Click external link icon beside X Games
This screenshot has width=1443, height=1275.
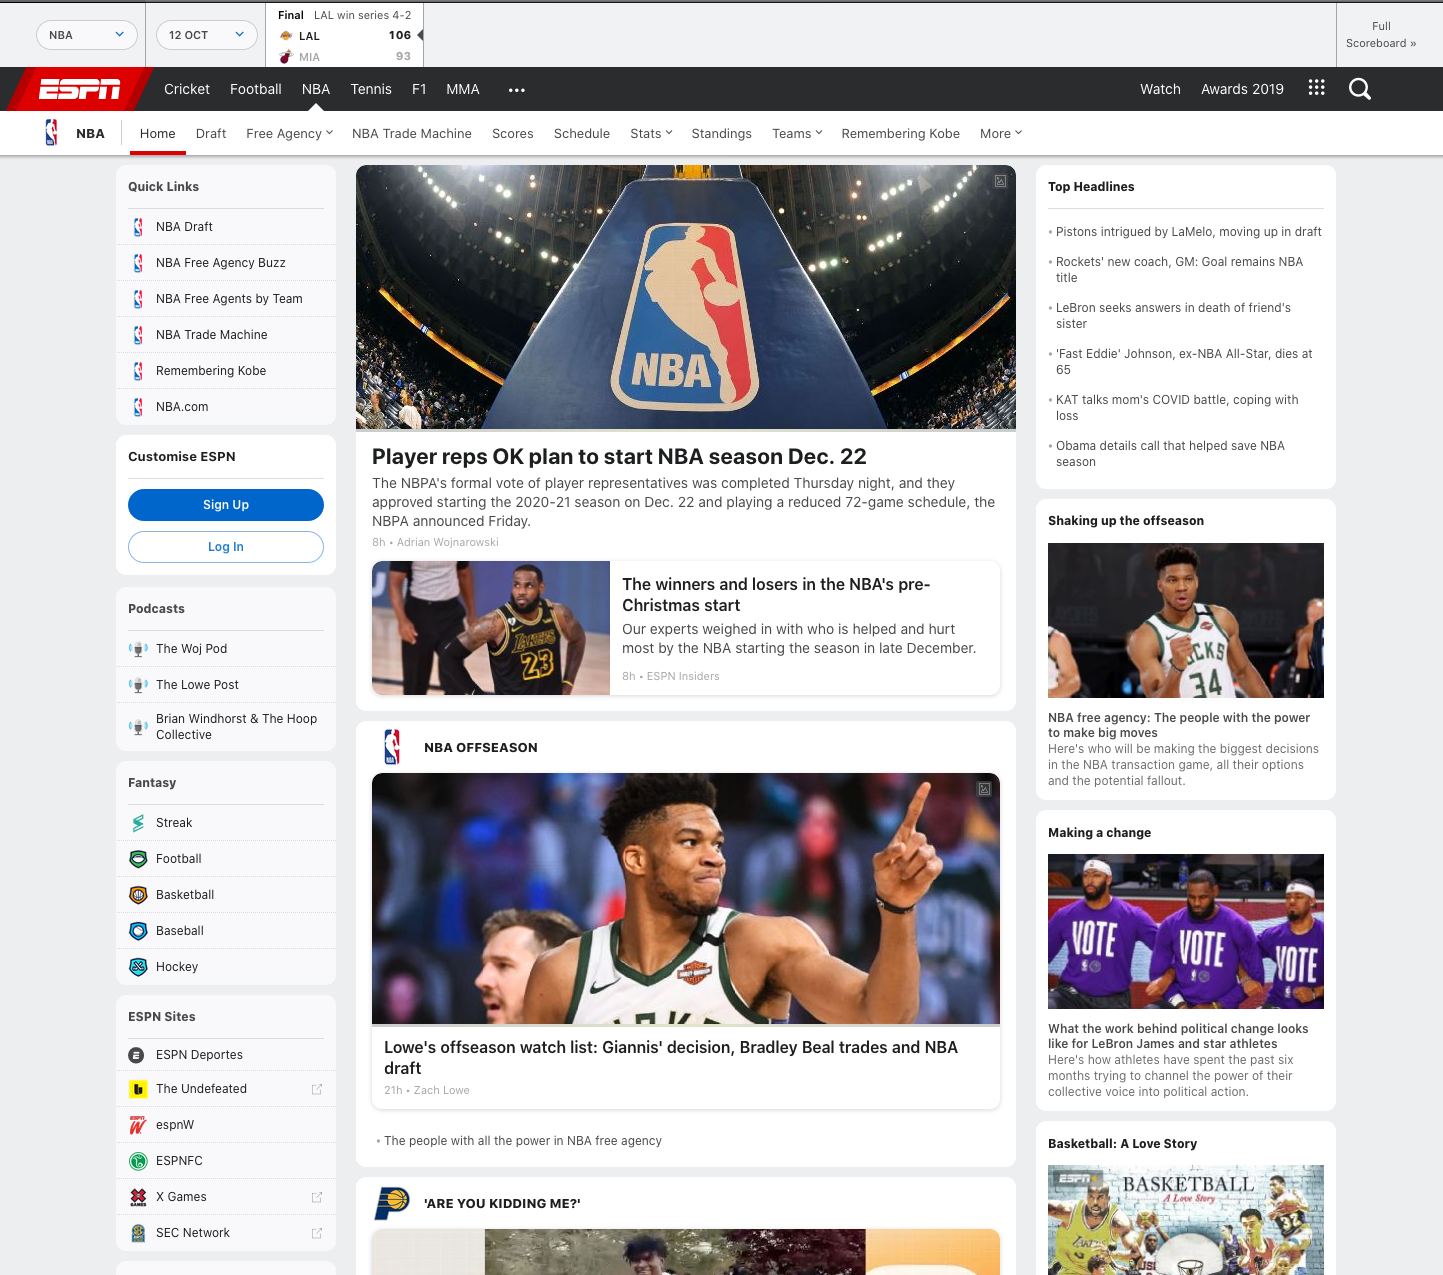point(317,1197)
